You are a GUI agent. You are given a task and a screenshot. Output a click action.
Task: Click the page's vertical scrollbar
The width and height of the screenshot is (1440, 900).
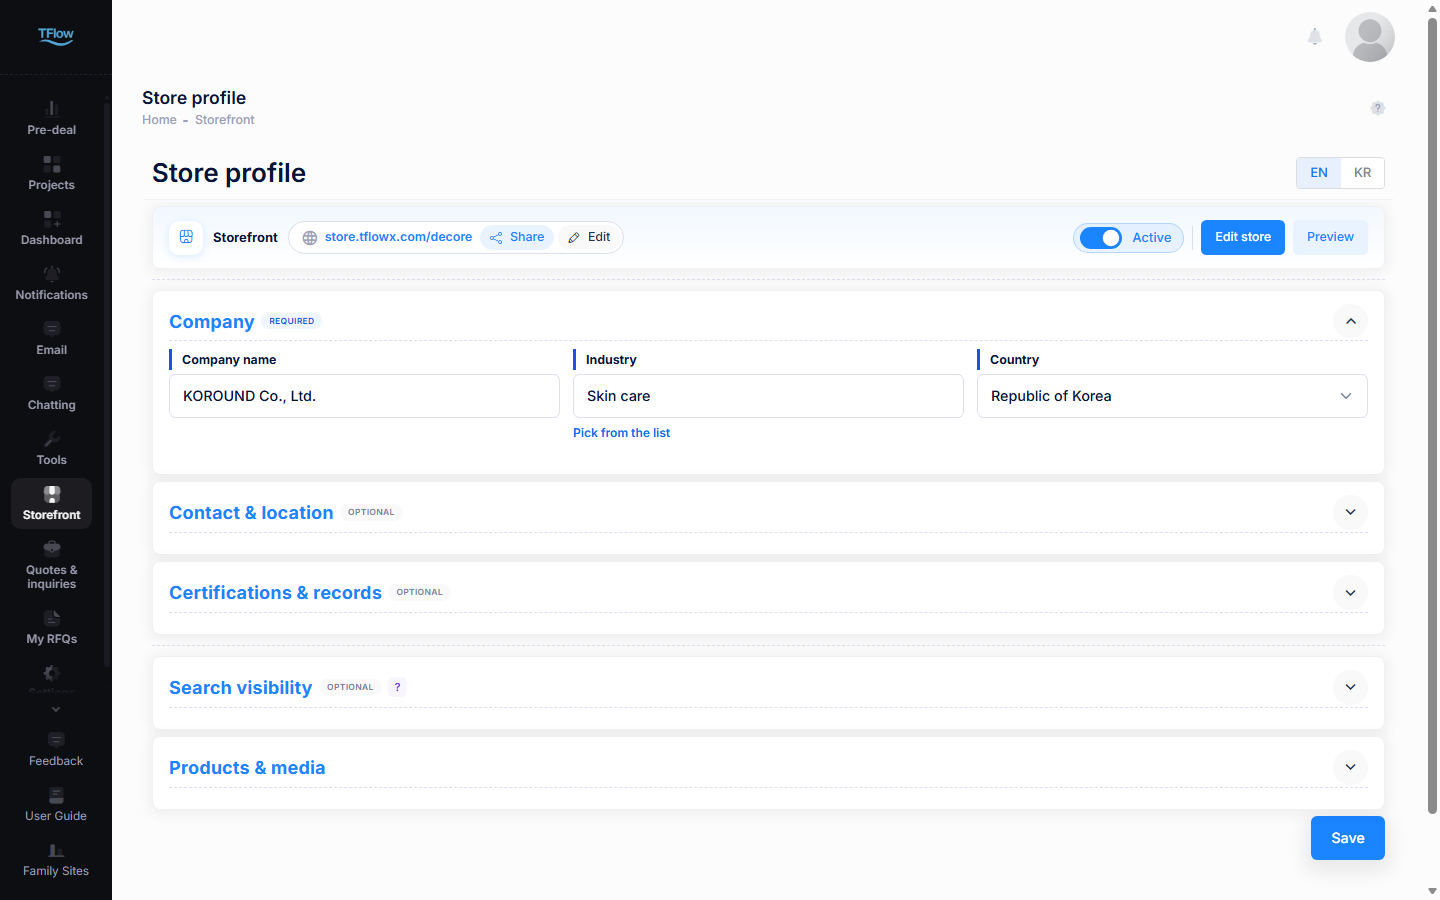pyautogui.click(x=1432, y=415)
